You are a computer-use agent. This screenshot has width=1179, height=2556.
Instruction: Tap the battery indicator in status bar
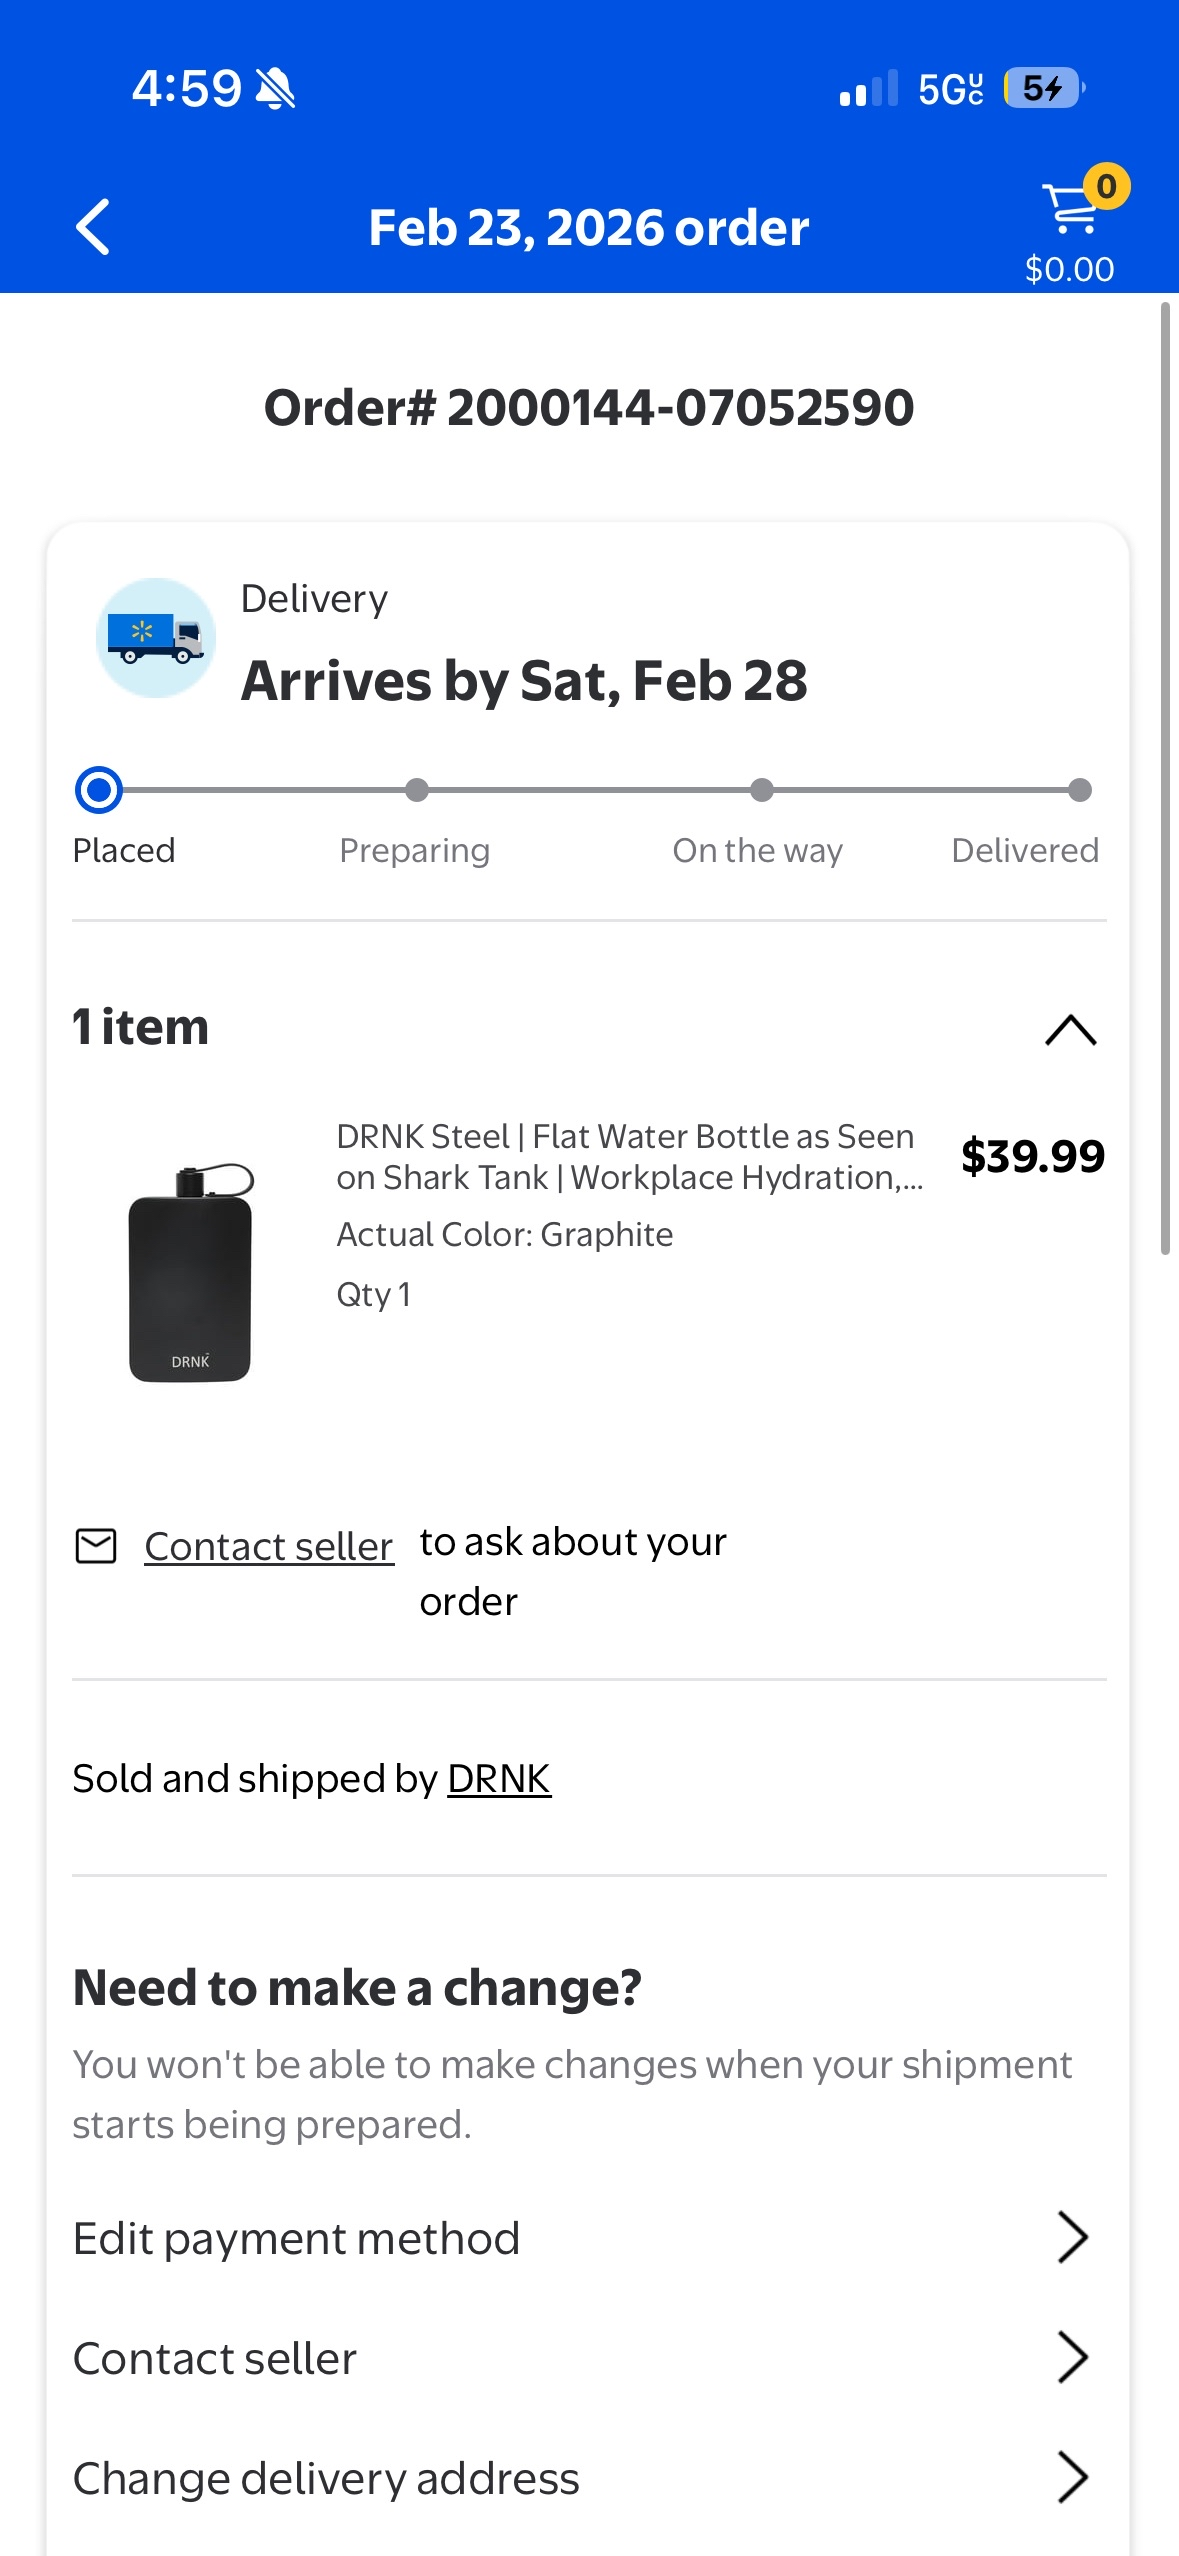1043,89
